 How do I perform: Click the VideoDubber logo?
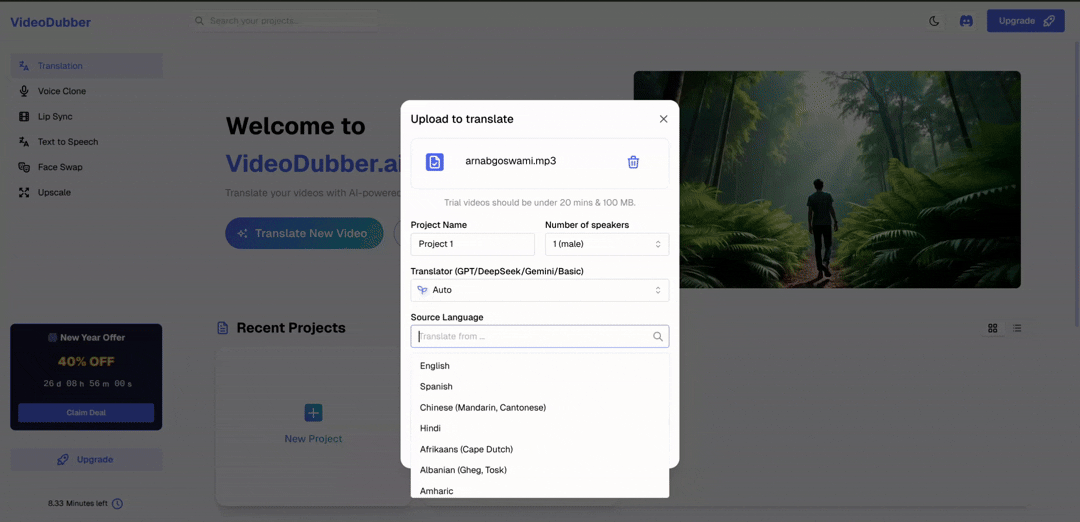click(50, 23)
